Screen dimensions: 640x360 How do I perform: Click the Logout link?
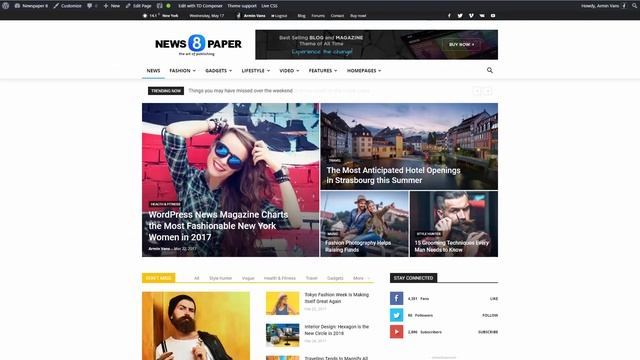tap(279, 16)
